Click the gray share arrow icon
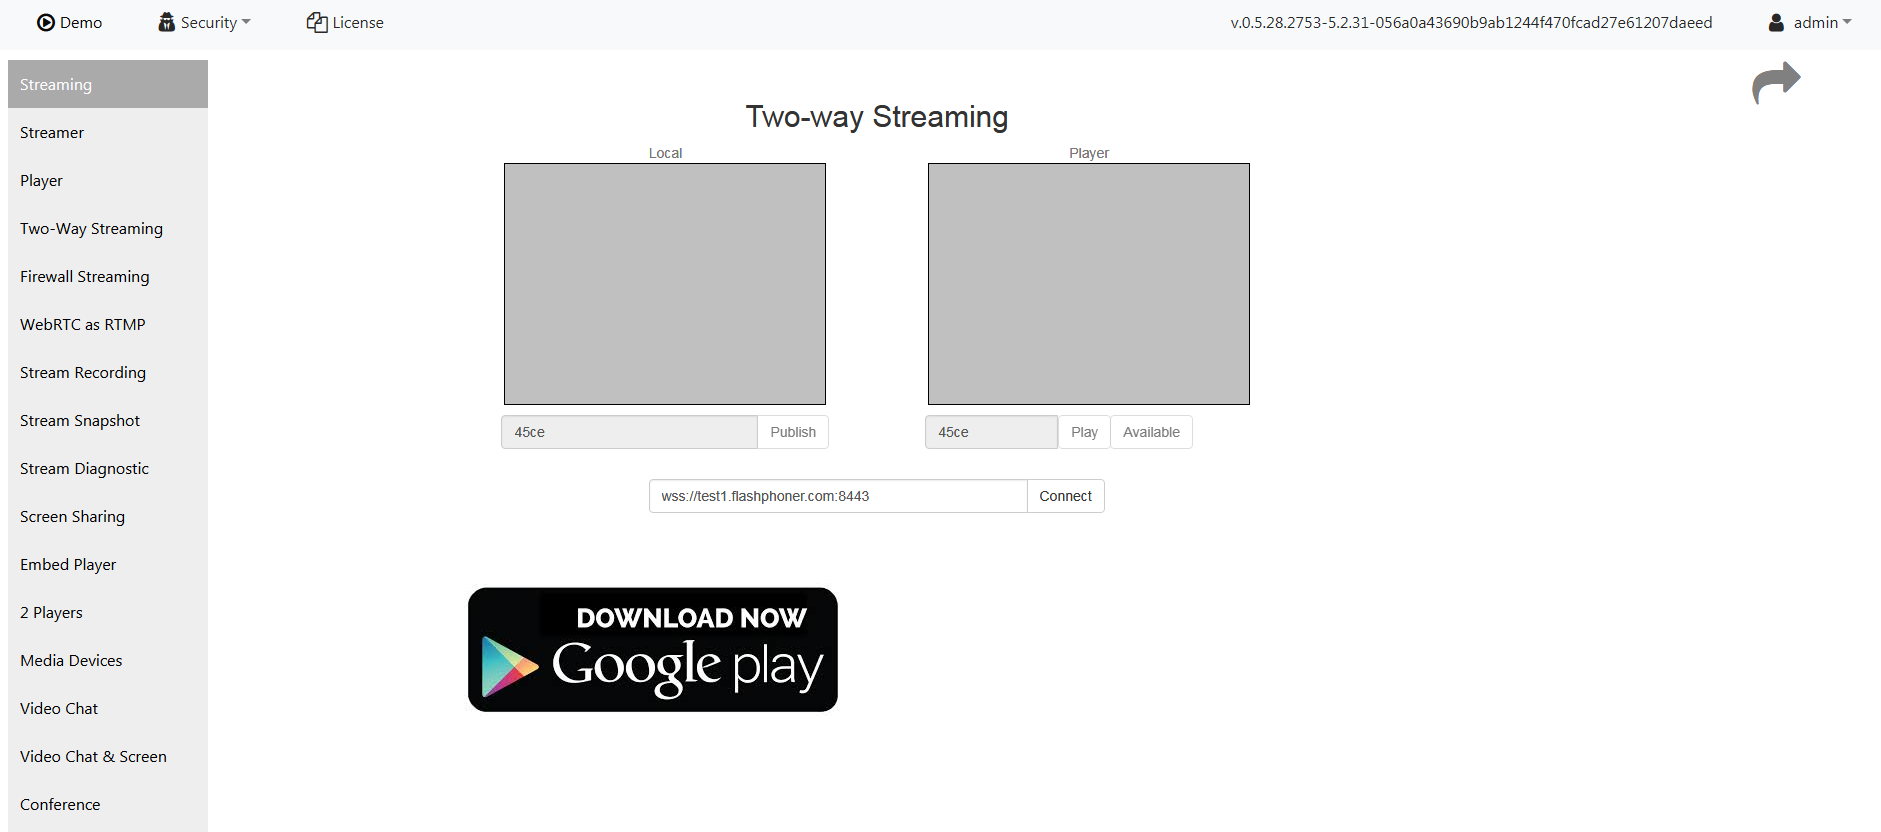Image resolution: width=1881 pixels, height=832 pixels. (x=1776, y=82)
